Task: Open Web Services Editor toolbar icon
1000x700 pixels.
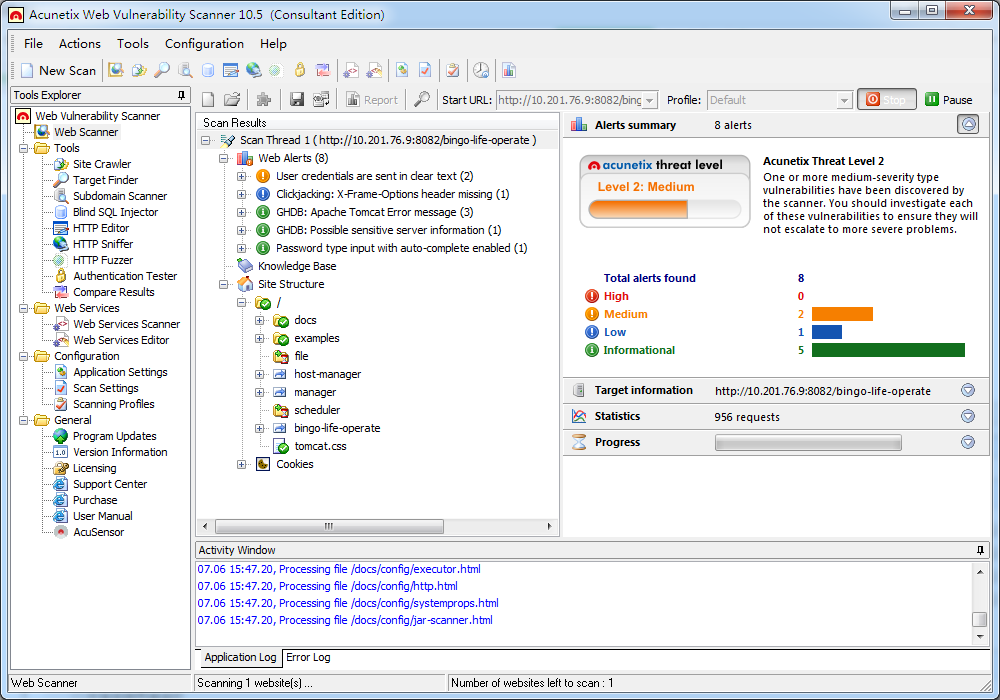Action: (374, 70)
